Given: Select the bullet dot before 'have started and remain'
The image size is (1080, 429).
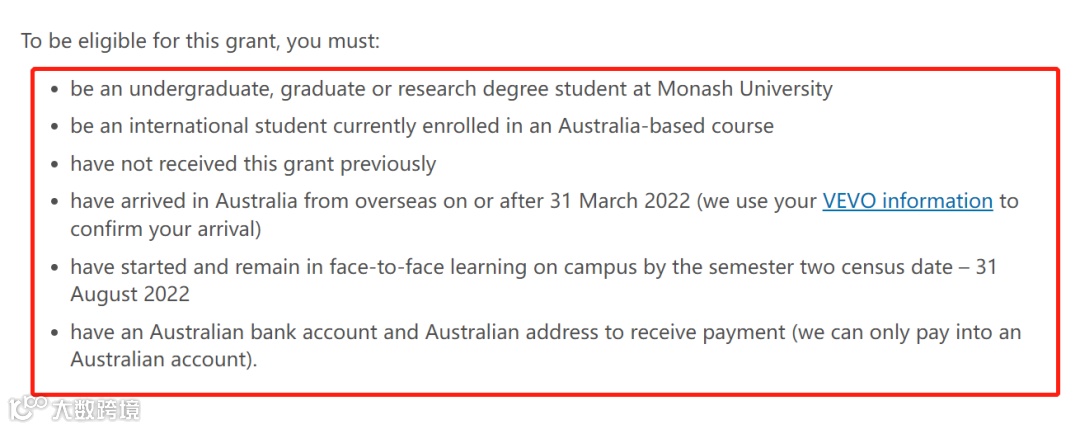Looking at the screenshot, I should tap(56, 268).
